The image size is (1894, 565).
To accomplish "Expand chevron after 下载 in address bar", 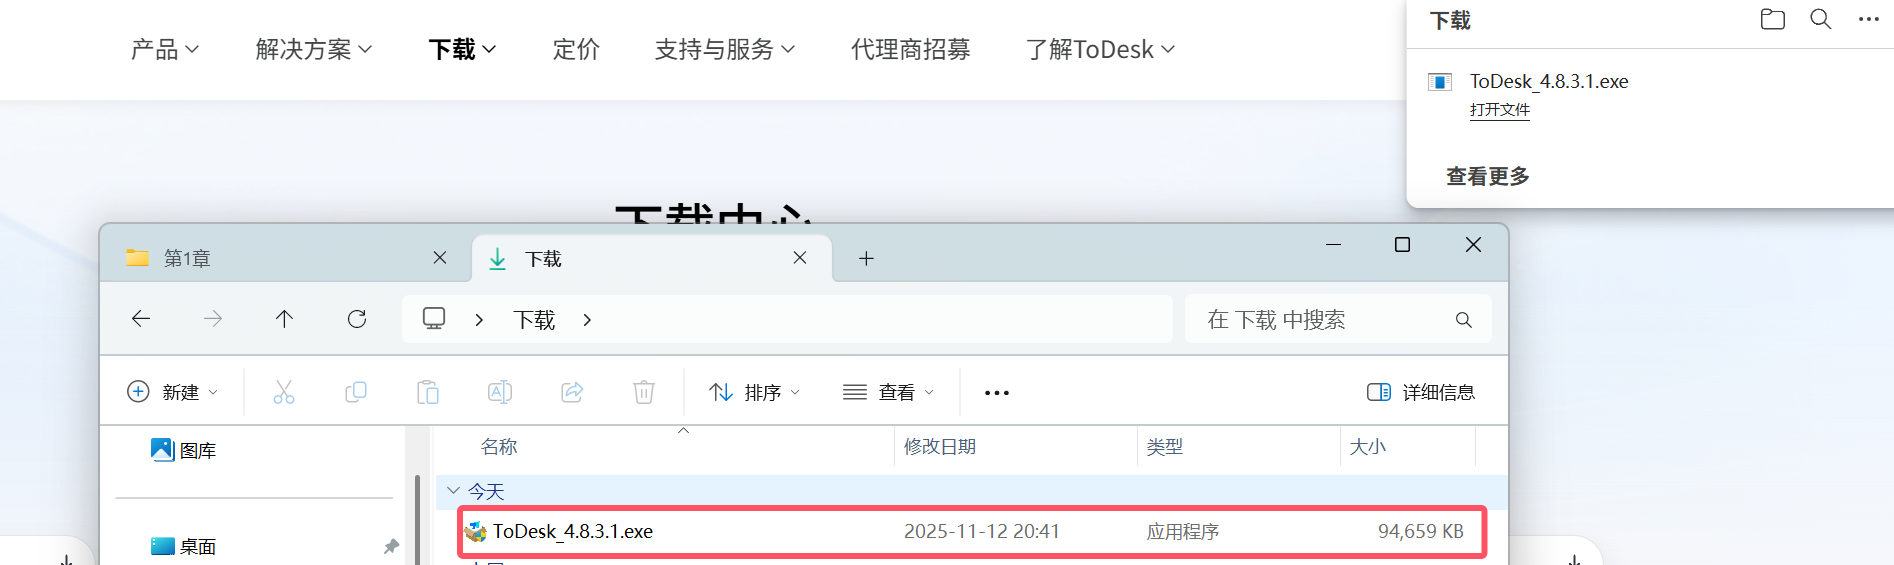I will click(x=587, y=320).
